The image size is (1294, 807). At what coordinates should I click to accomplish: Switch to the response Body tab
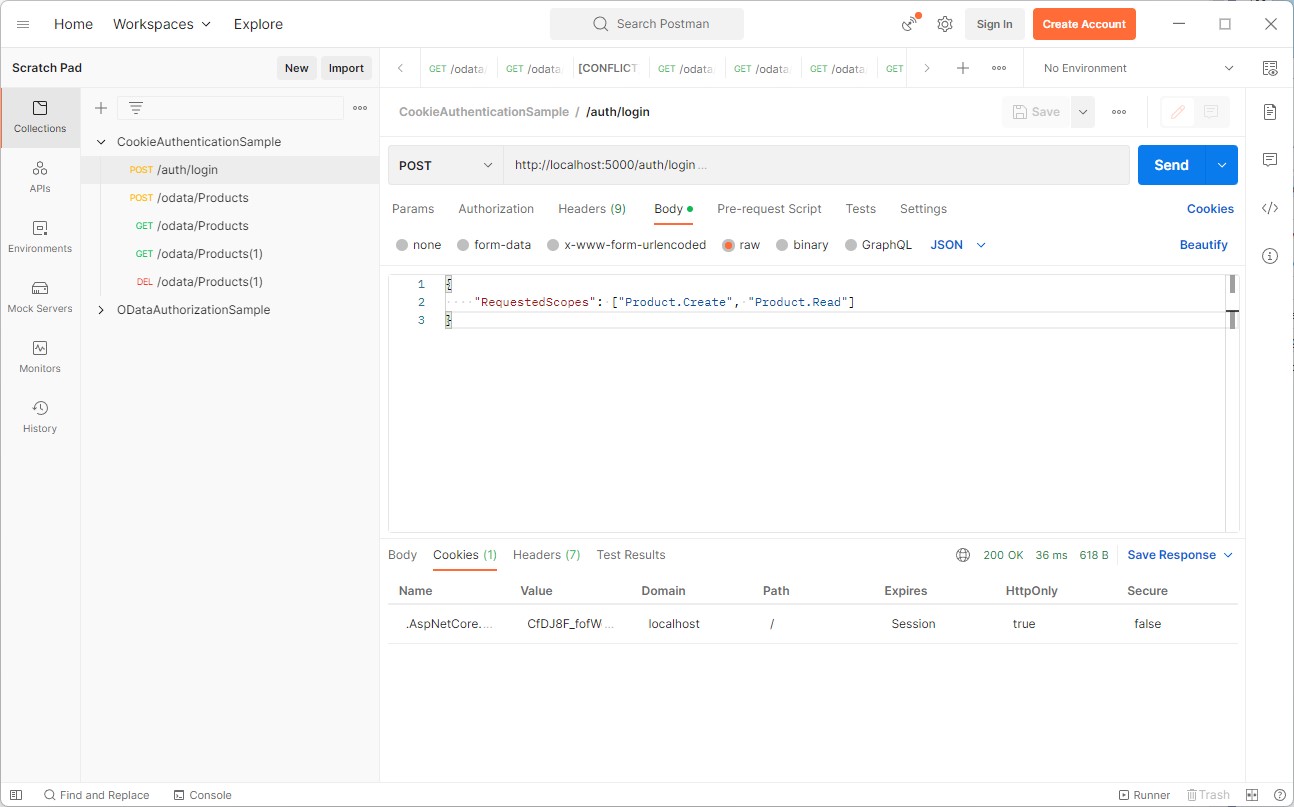402,555
